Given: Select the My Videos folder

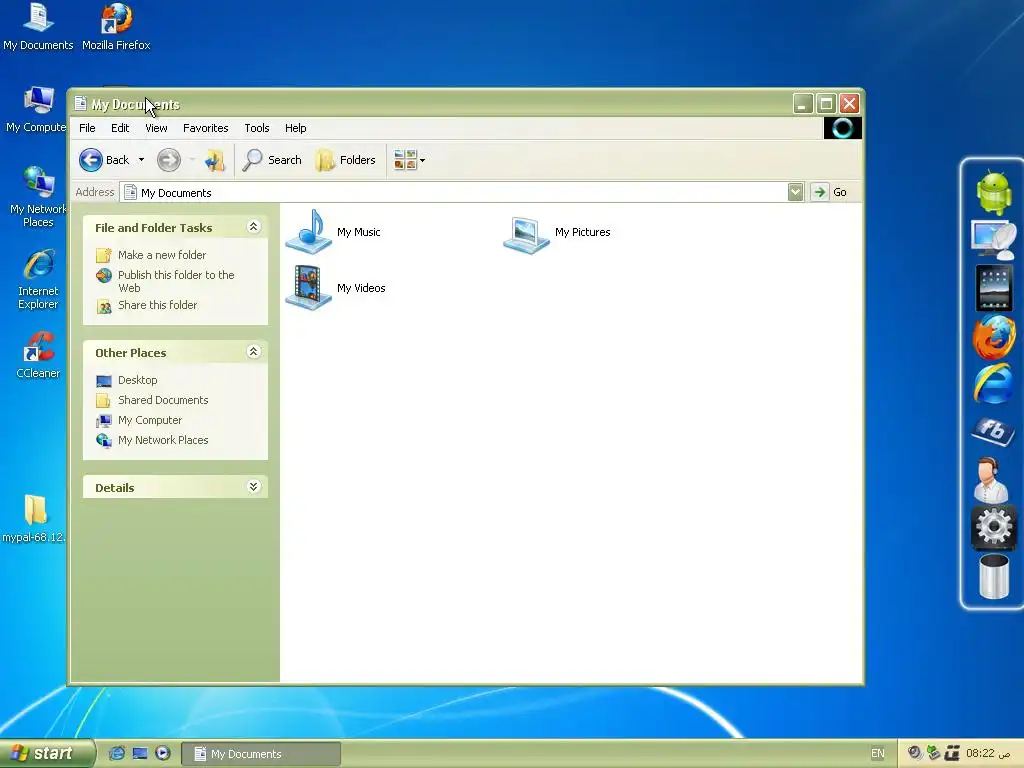Looking at the screenshot, I should coord(336,288).
